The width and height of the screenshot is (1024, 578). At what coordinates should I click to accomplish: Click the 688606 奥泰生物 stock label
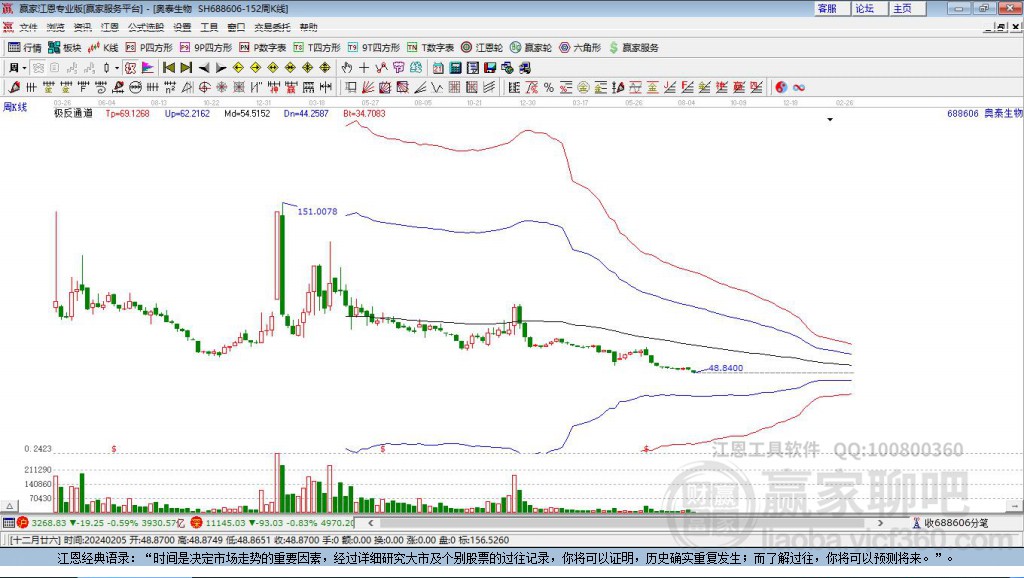[985, 113]
